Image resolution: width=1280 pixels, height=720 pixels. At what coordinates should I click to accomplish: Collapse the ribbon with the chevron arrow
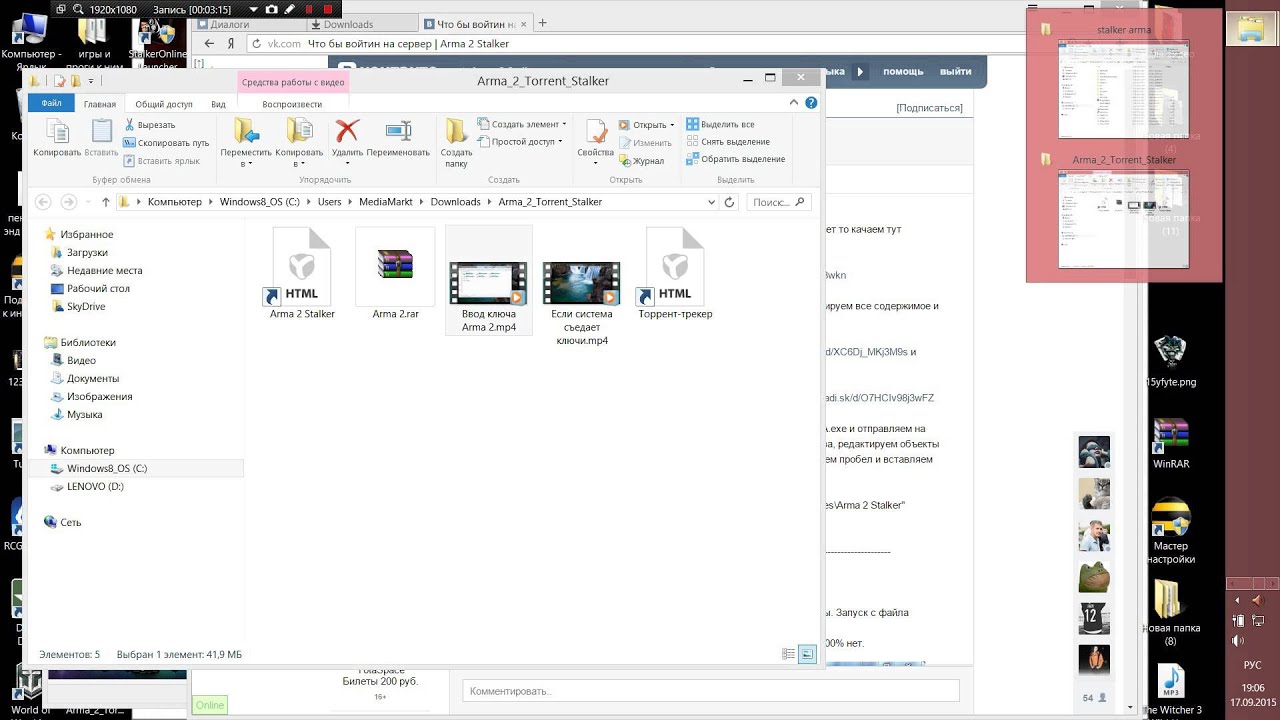pos(795,102)
